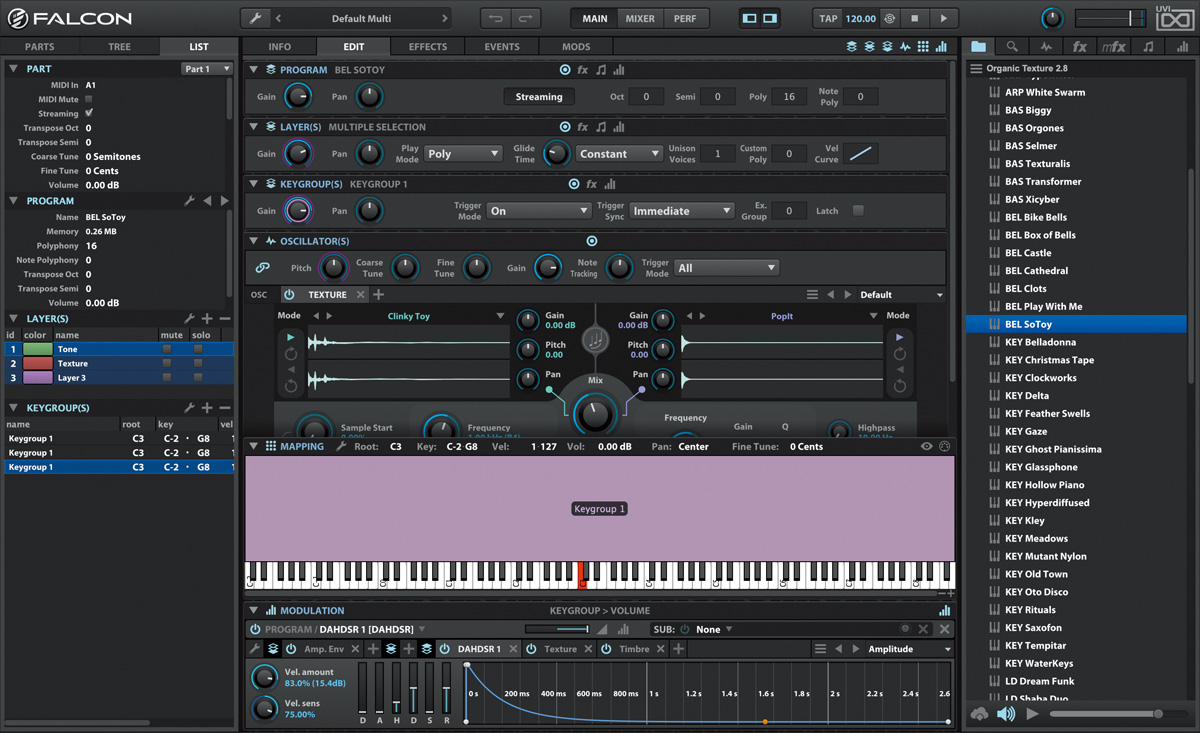1200x733 pixels.
Task: Select the DAHDSR 1 modulation tab
Action: [x=479, y=649]
